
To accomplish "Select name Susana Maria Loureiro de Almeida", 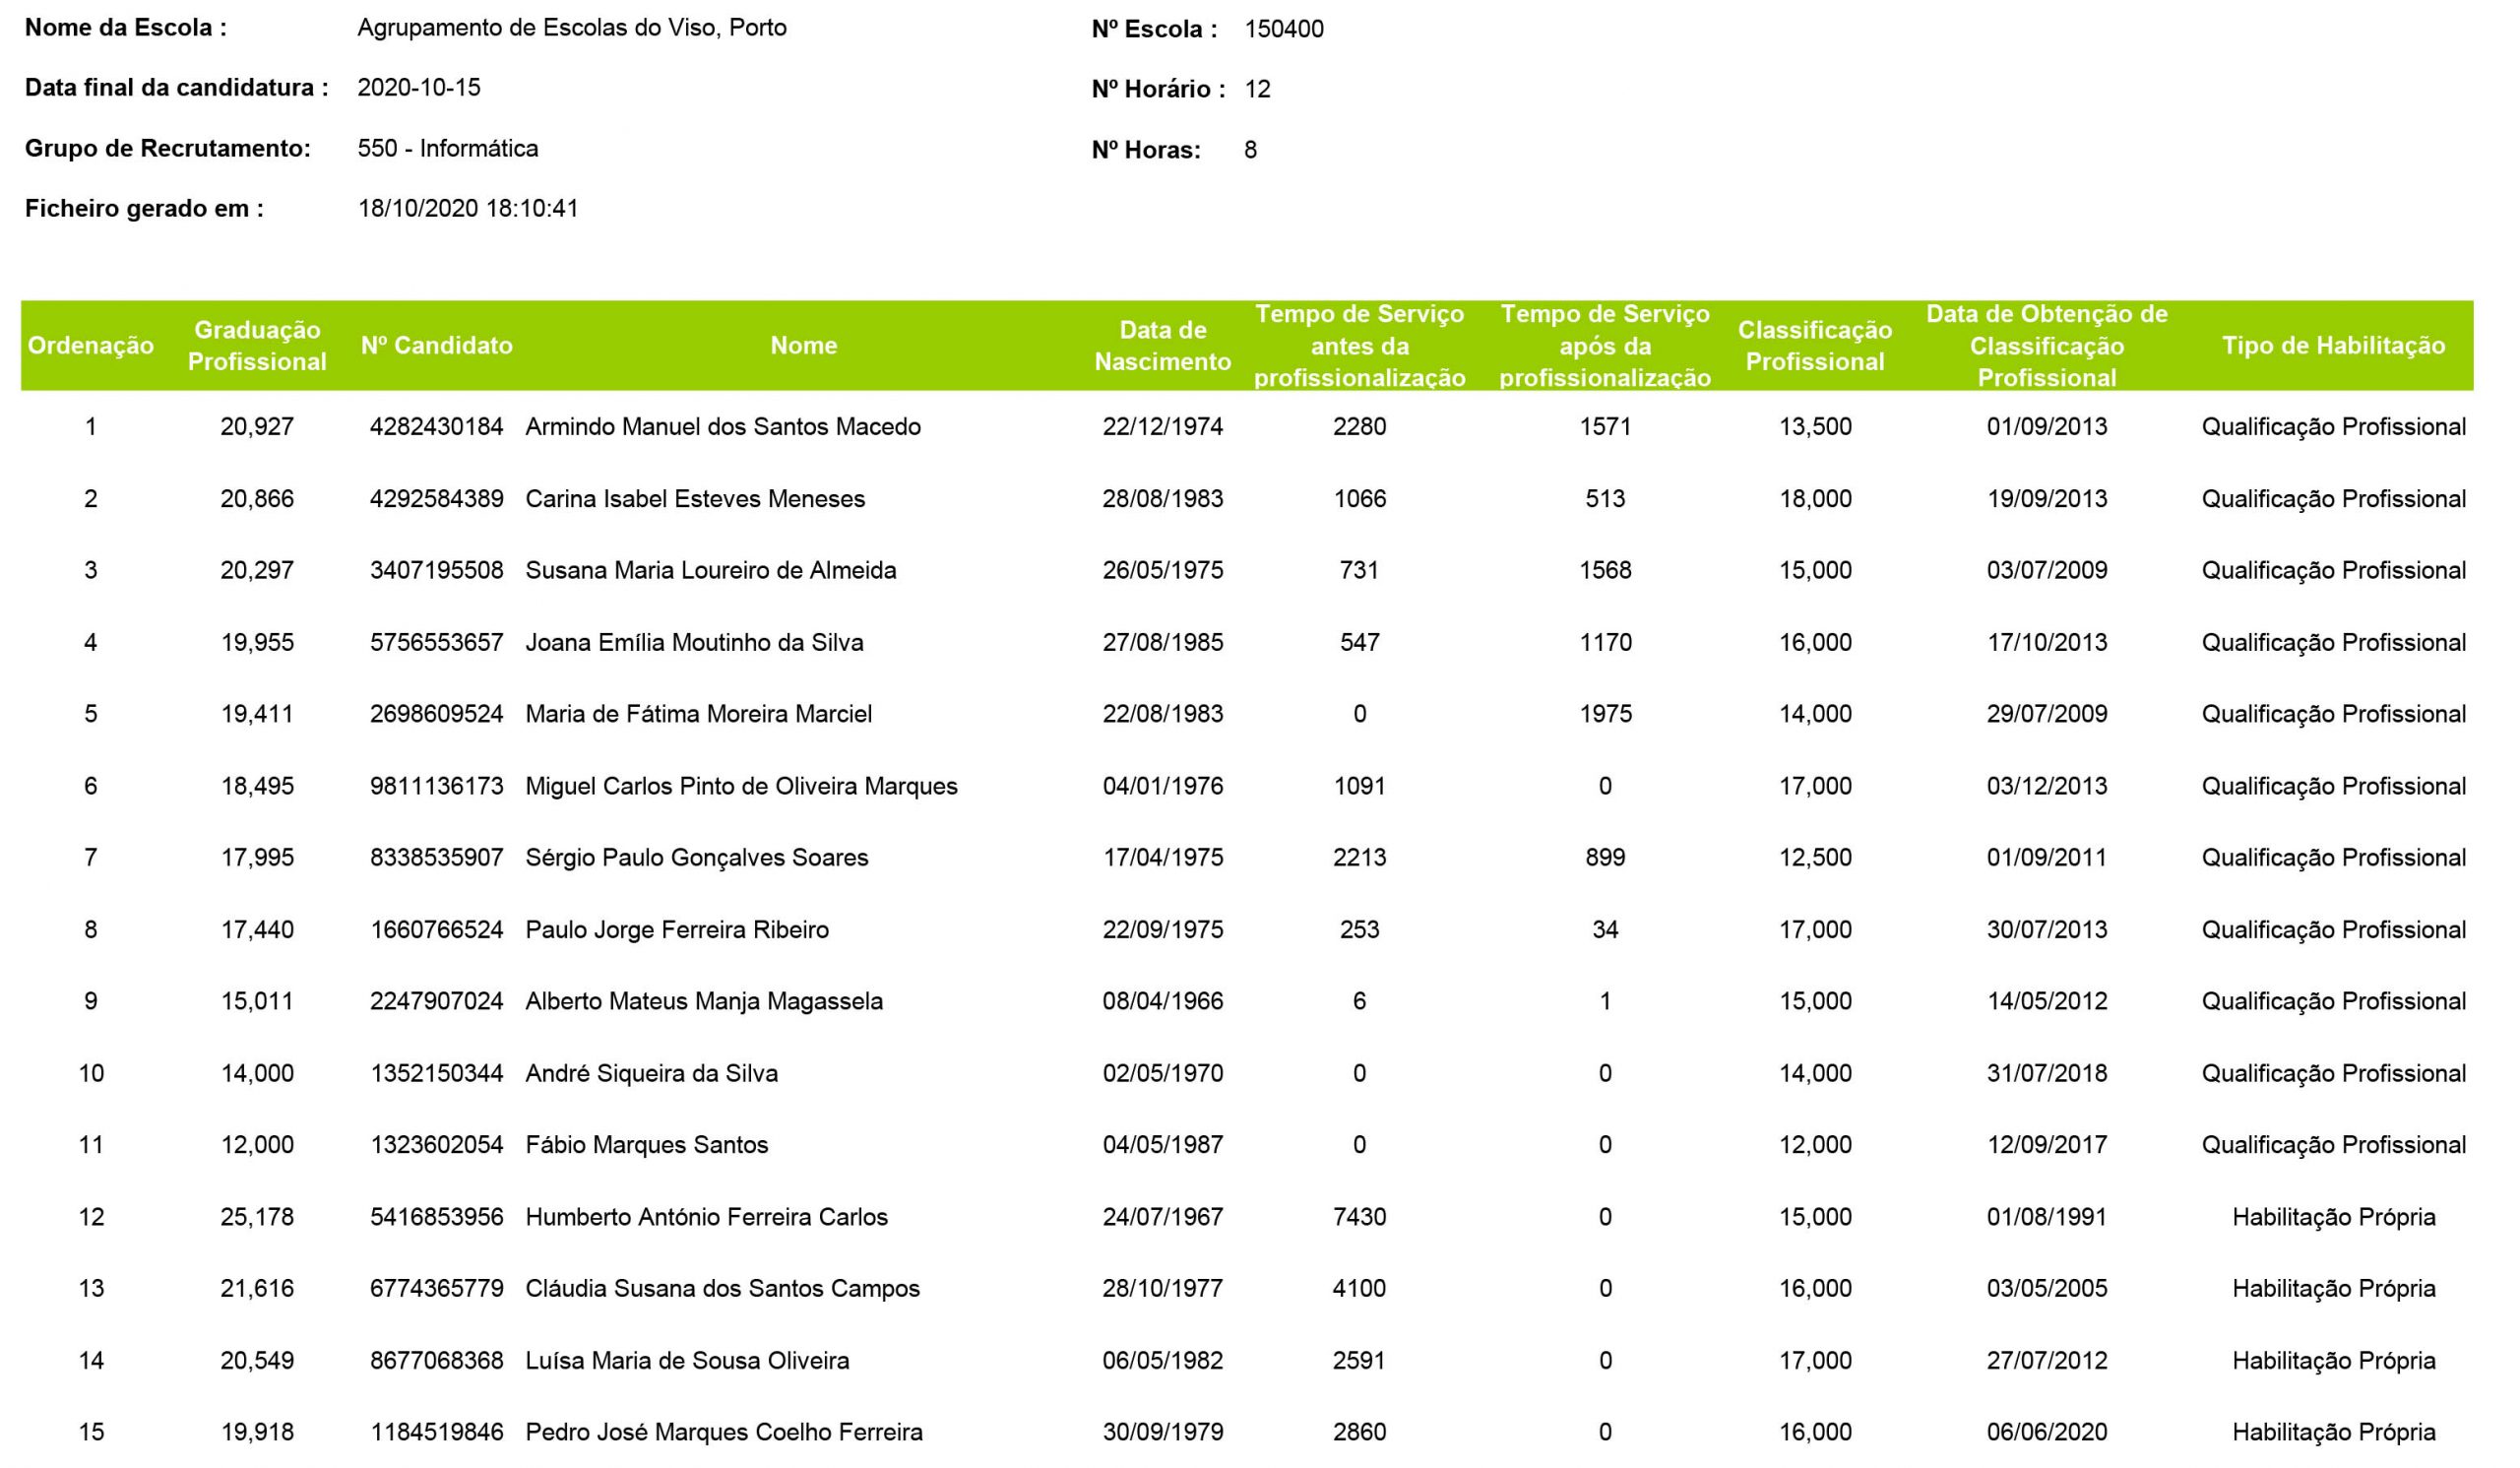I will point(711,571).
